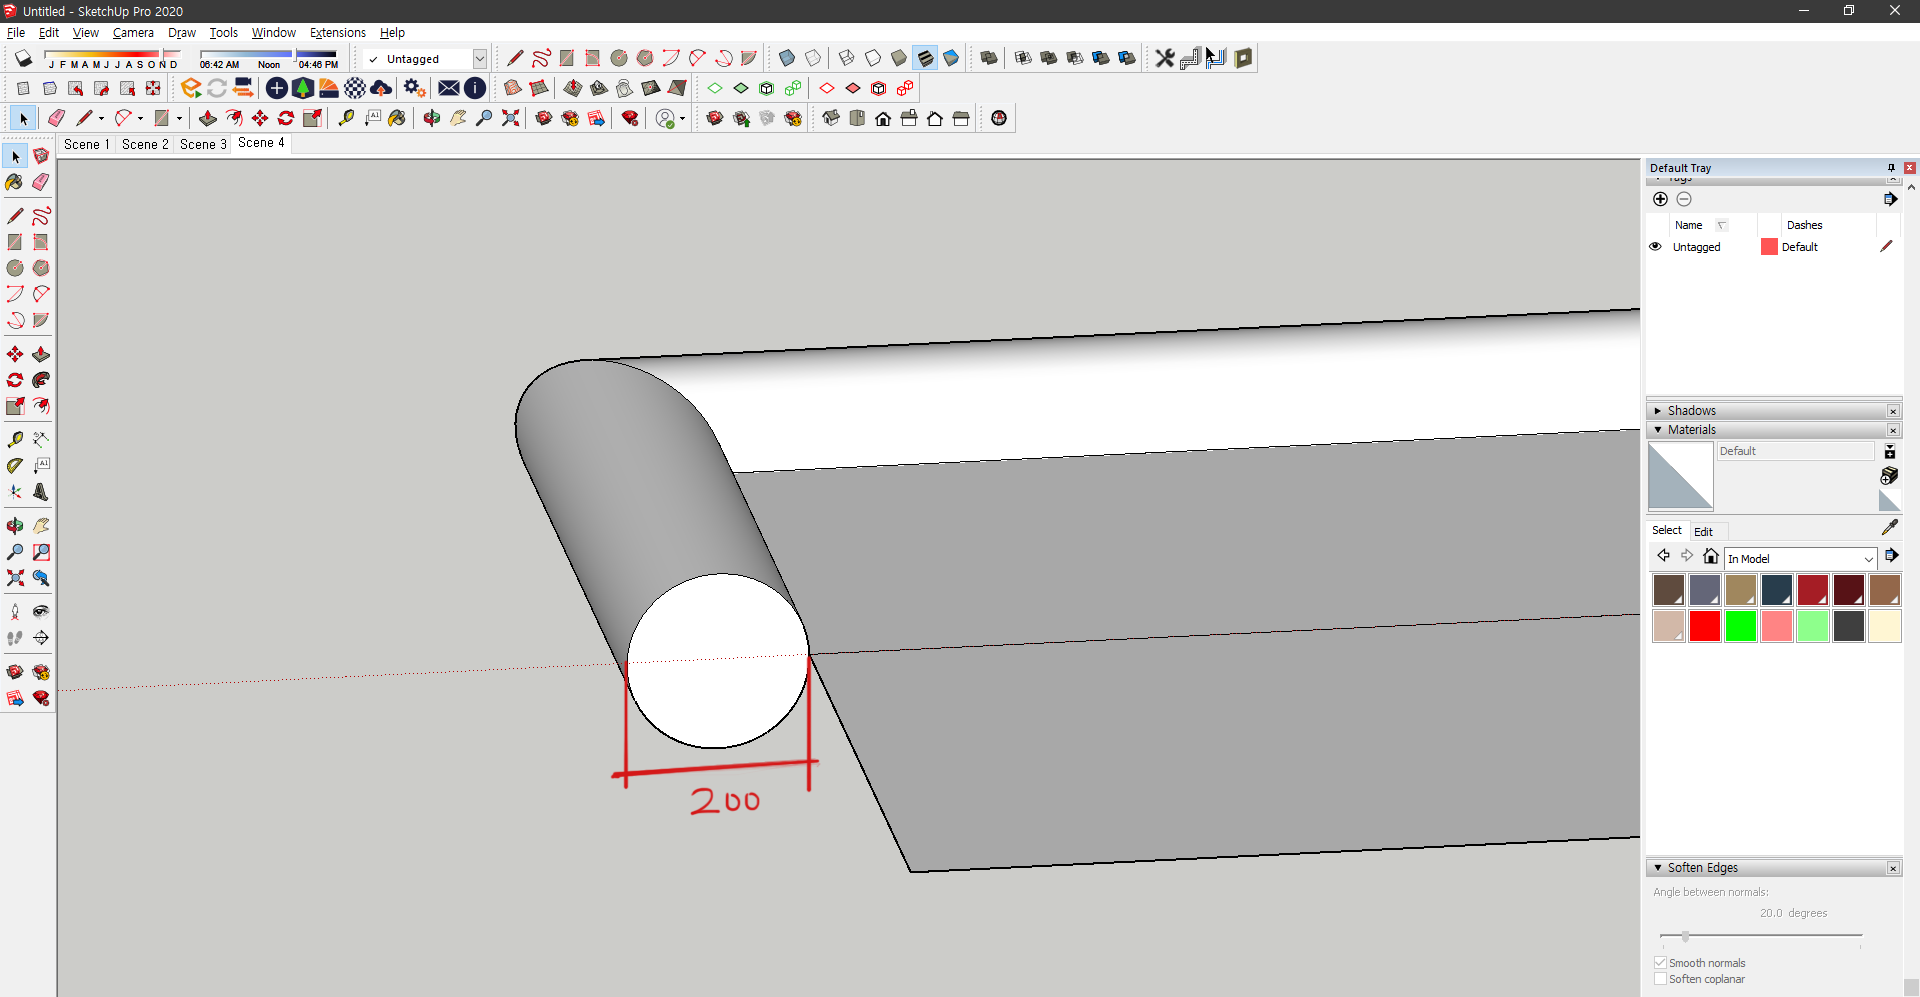
Task: Select the Pan hand tool in top toolbar
Action: pyautogui.click(x=458, y=118)
